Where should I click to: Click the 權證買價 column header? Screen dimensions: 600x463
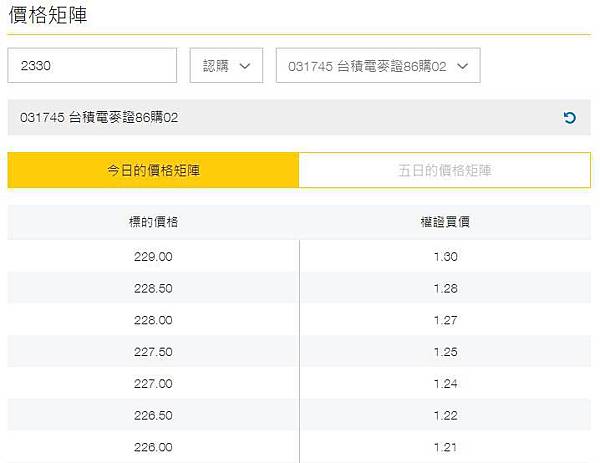pos(445,222)
